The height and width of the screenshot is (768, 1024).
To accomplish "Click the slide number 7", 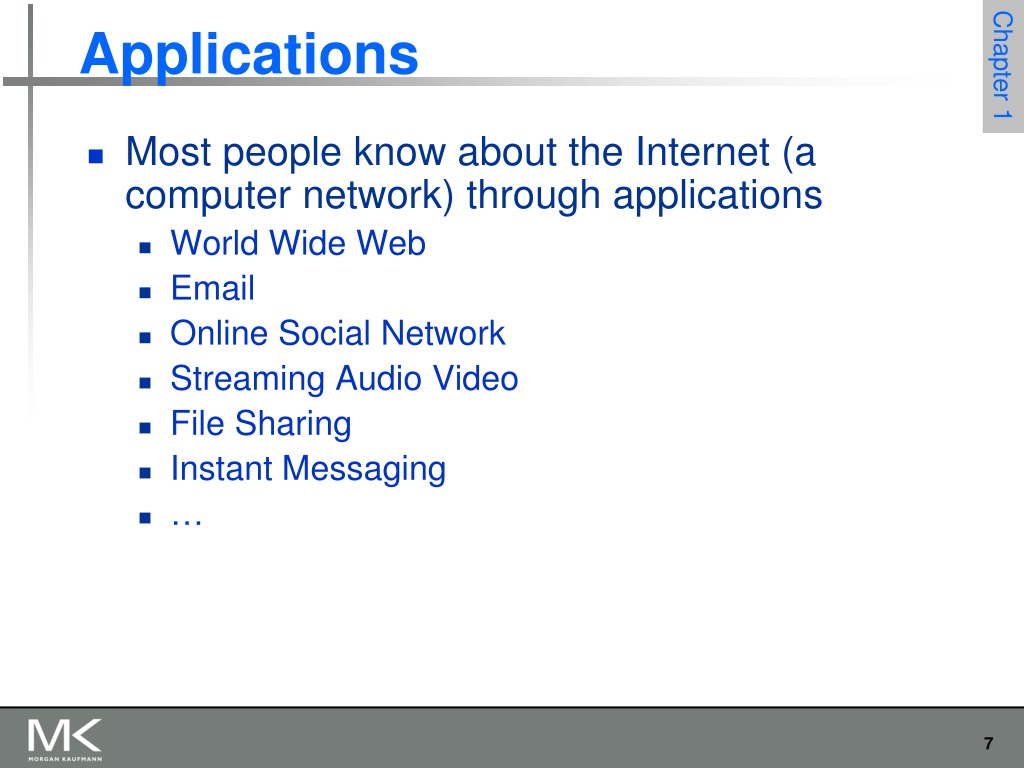I will point(988,743).
